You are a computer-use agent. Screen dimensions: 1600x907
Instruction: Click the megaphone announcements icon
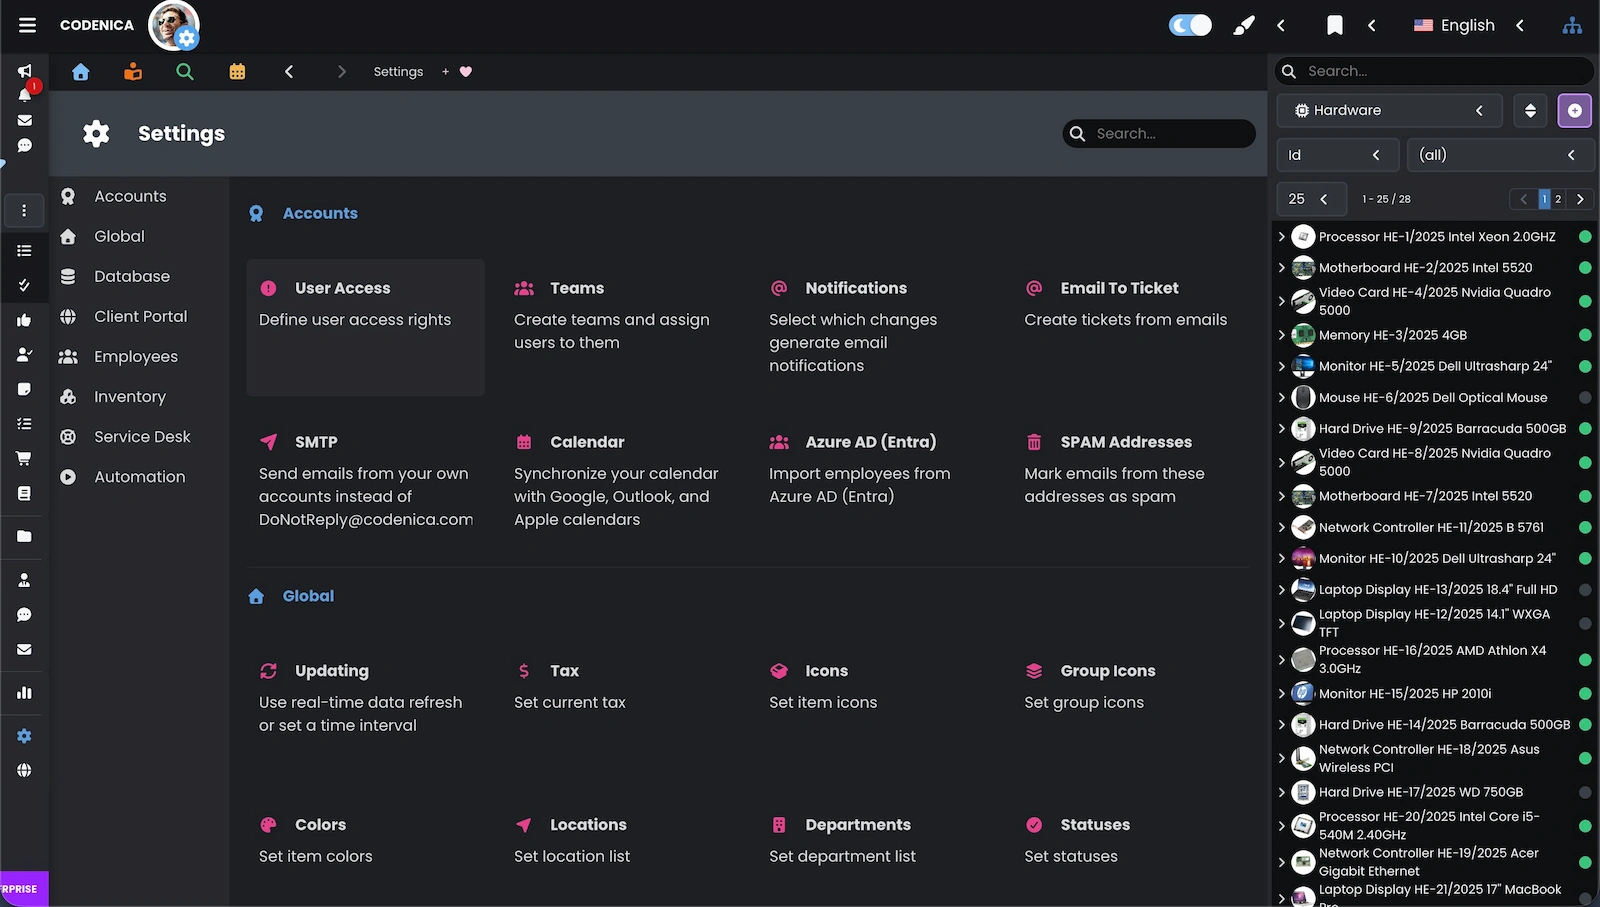point(24,71)
